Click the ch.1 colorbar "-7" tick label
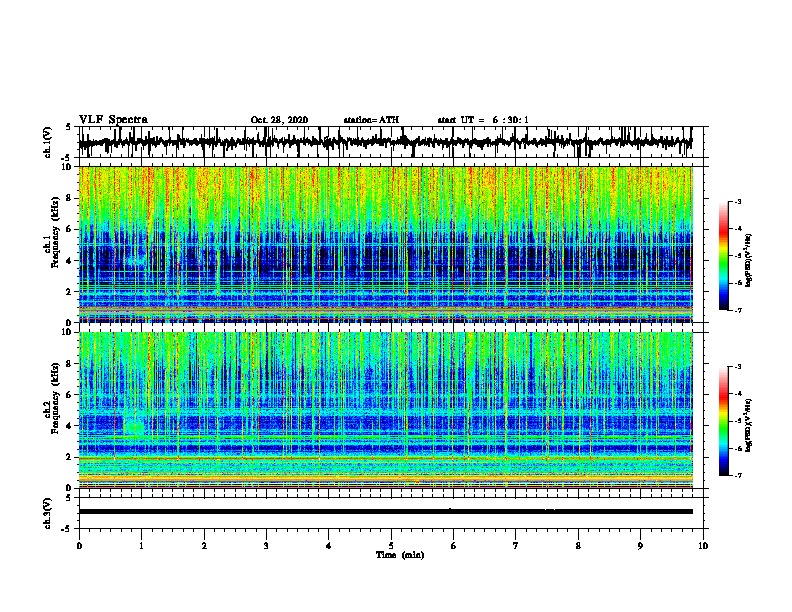This screenshot has height=612, width=792. point(738,310)
